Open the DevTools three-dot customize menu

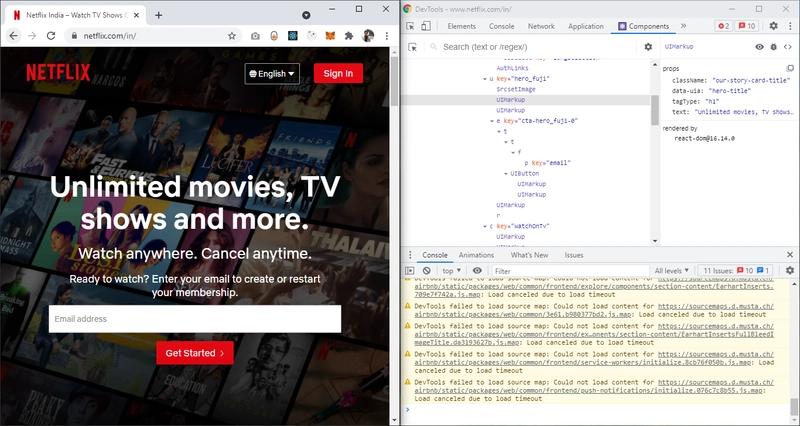(x=789, y=26)
